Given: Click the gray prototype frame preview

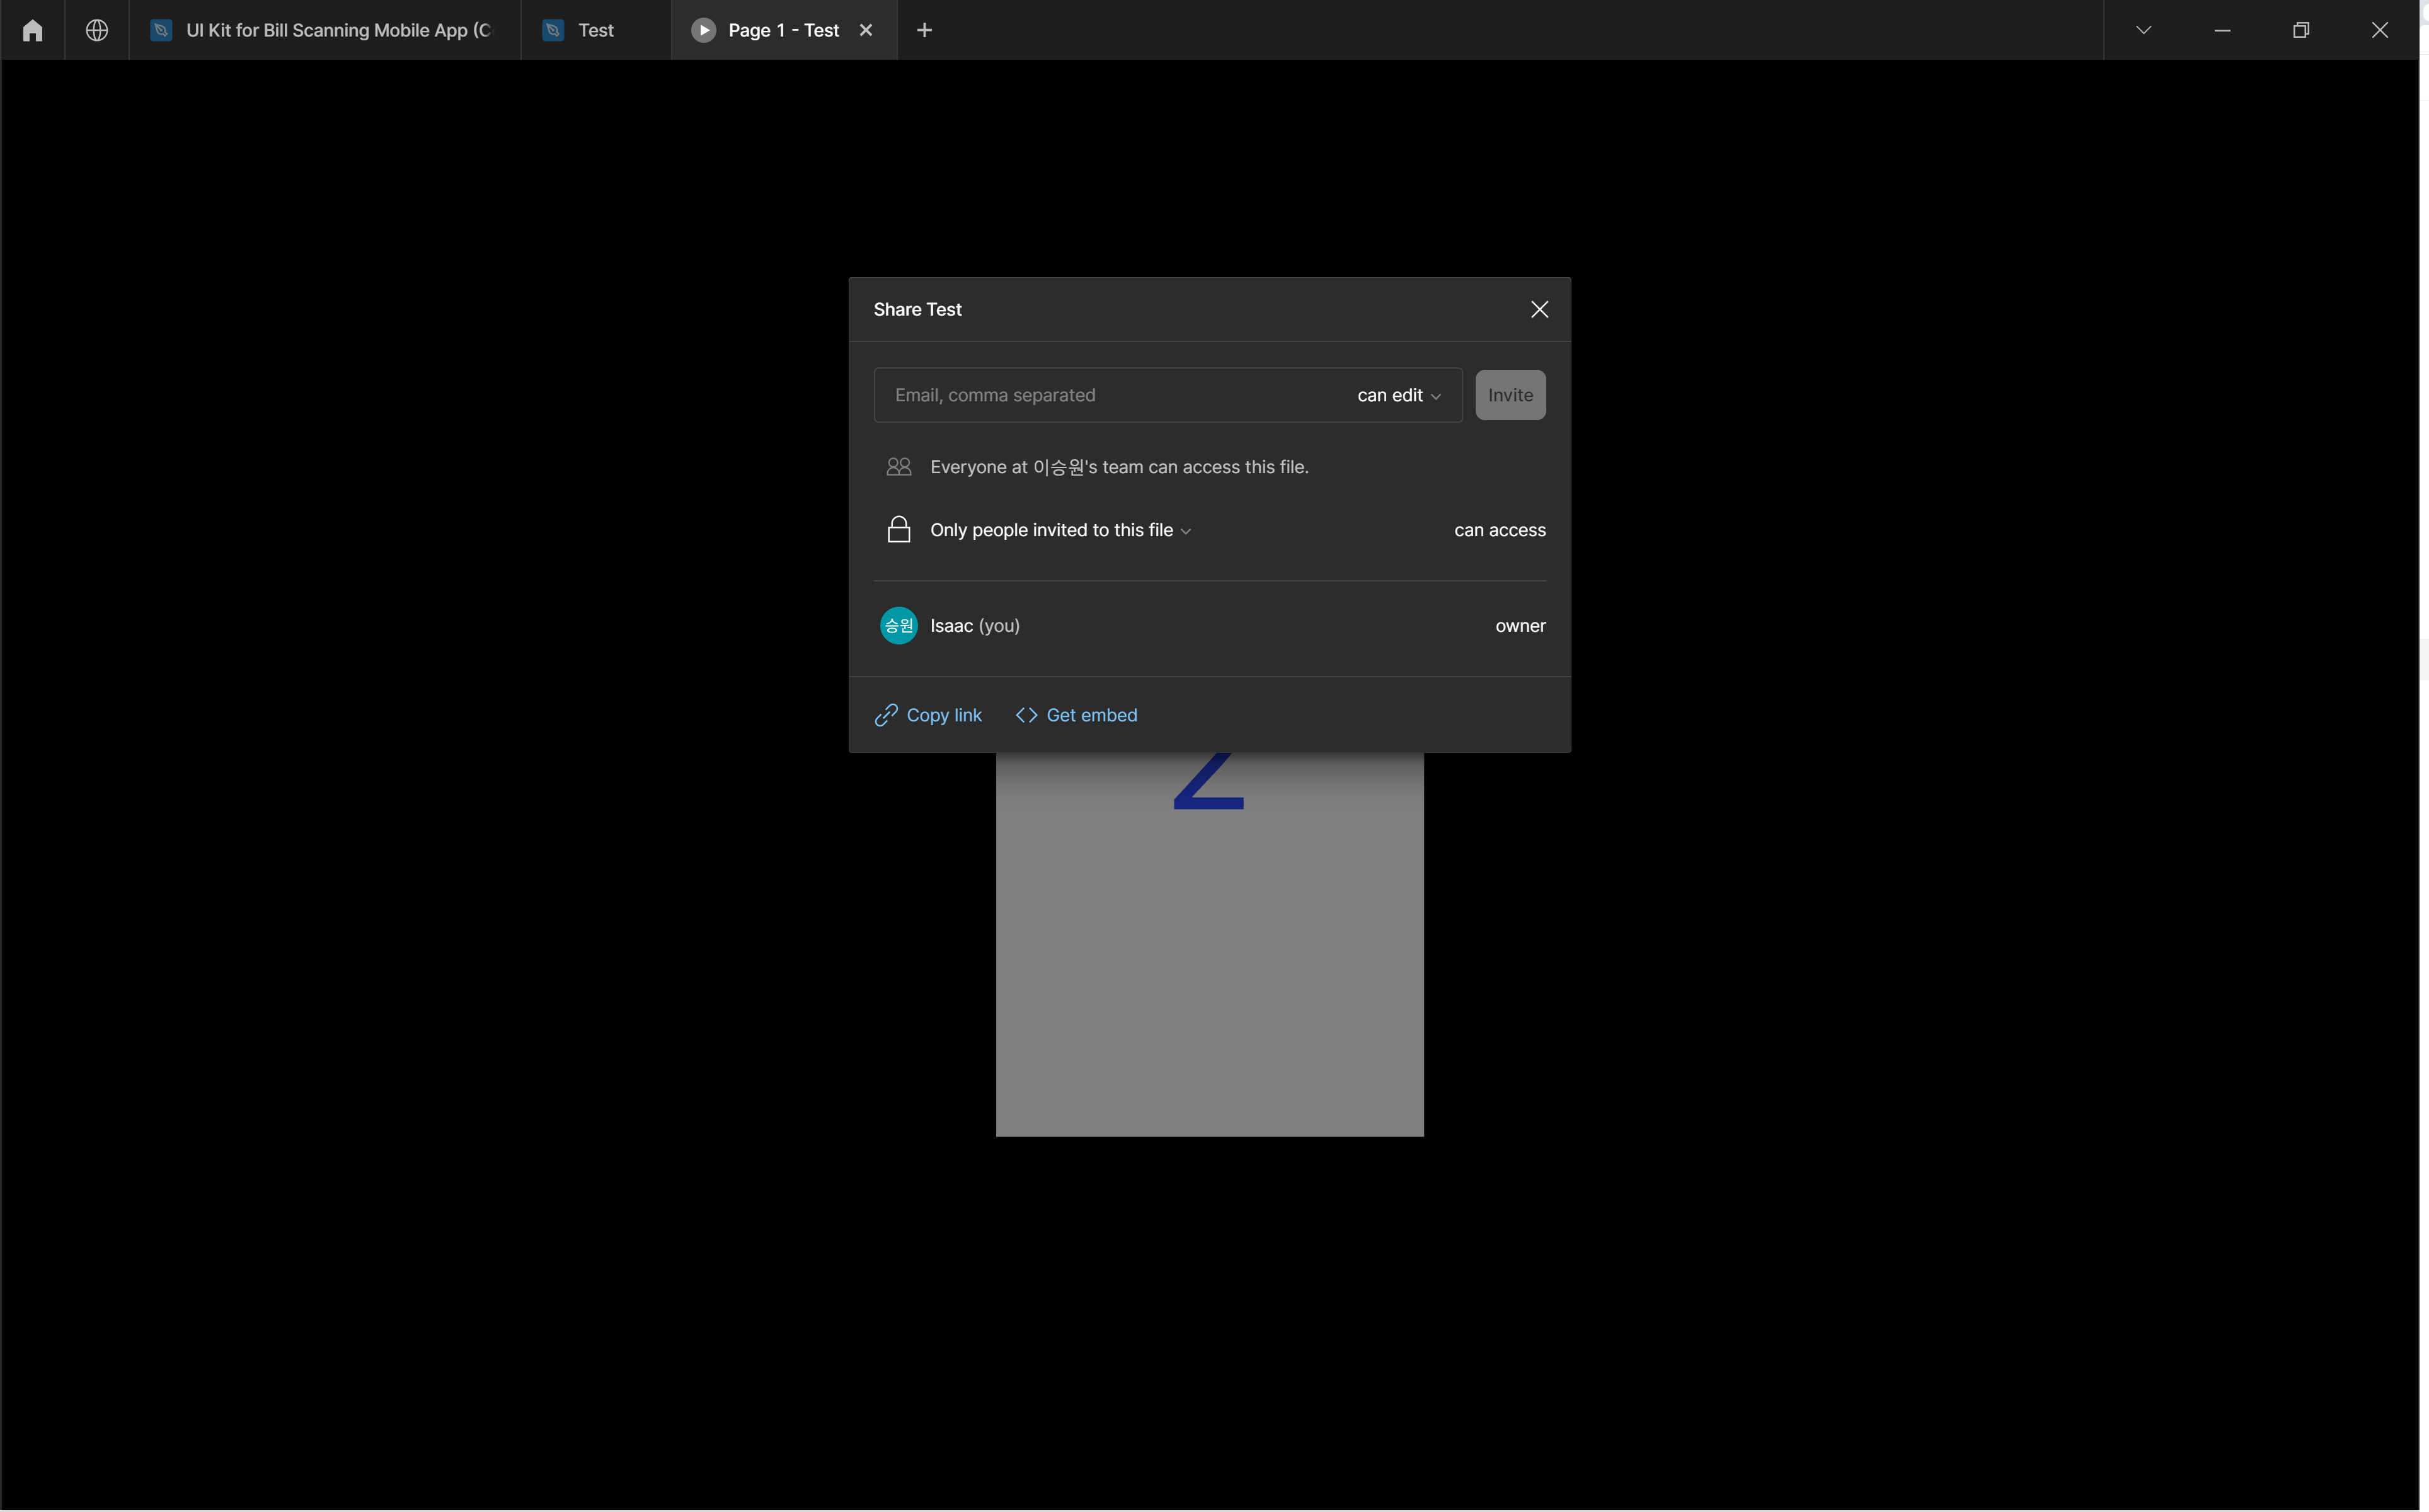Looking at the screenshot, I should [1209, 944].
